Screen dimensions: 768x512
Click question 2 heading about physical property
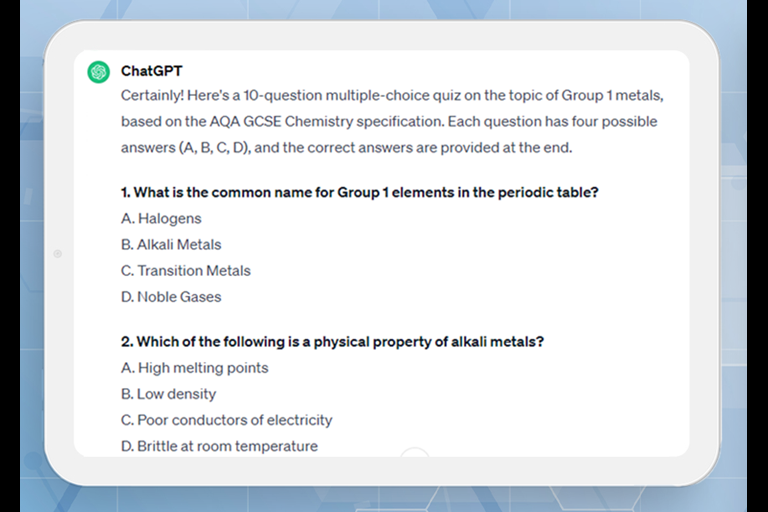[x=332, y=341]
